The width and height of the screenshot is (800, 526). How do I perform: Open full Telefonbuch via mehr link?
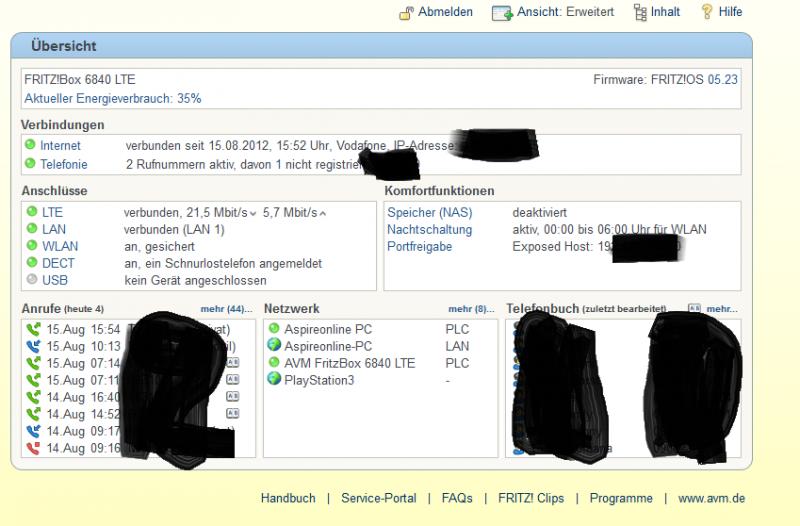[x=722, y=309]
